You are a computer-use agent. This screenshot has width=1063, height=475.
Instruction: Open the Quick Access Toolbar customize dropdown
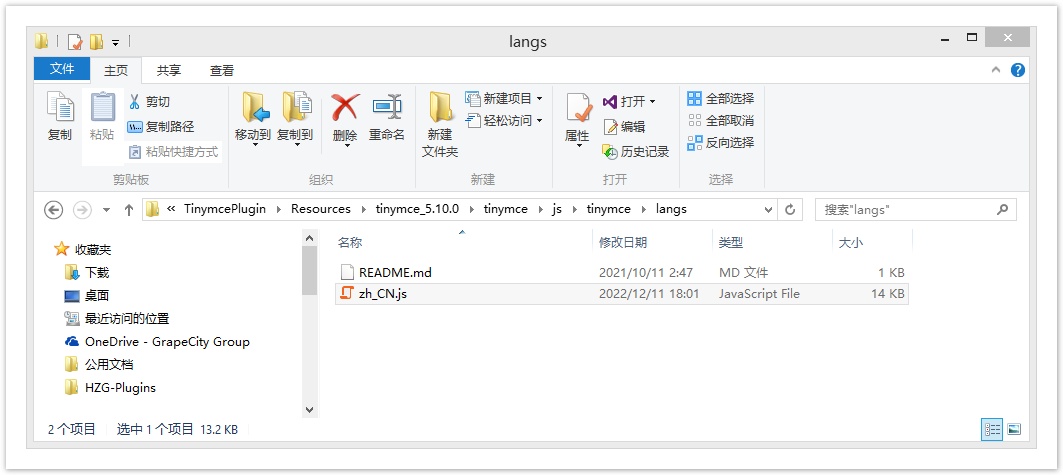click(115, 43)
